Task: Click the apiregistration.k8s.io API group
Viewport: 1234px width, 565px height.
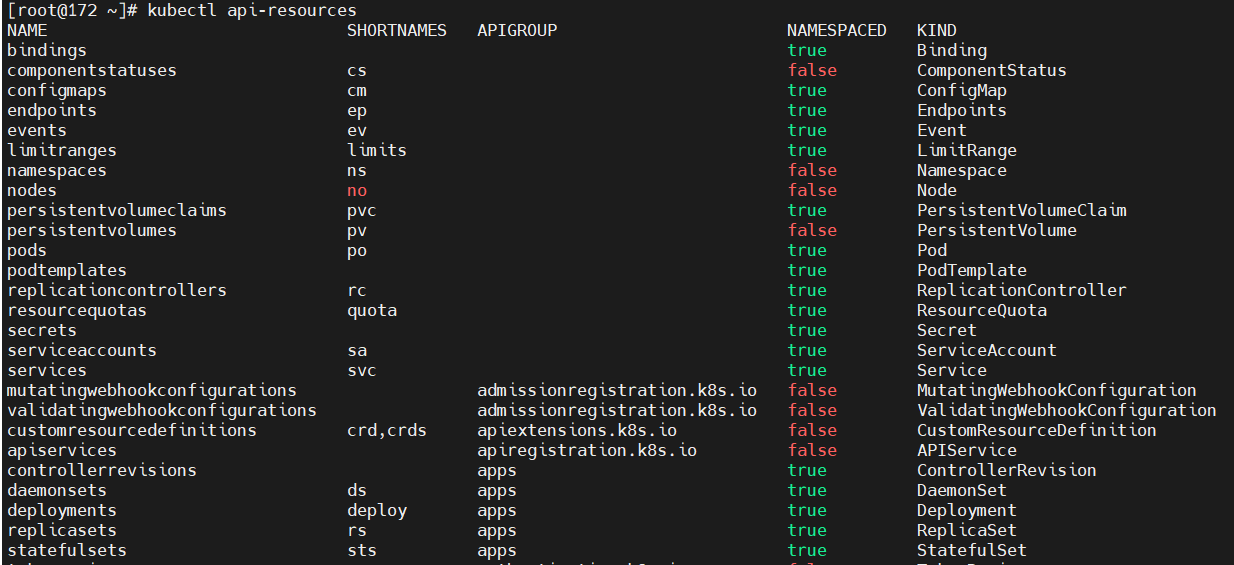Action: pyautogui.click(x=586, y=450)
